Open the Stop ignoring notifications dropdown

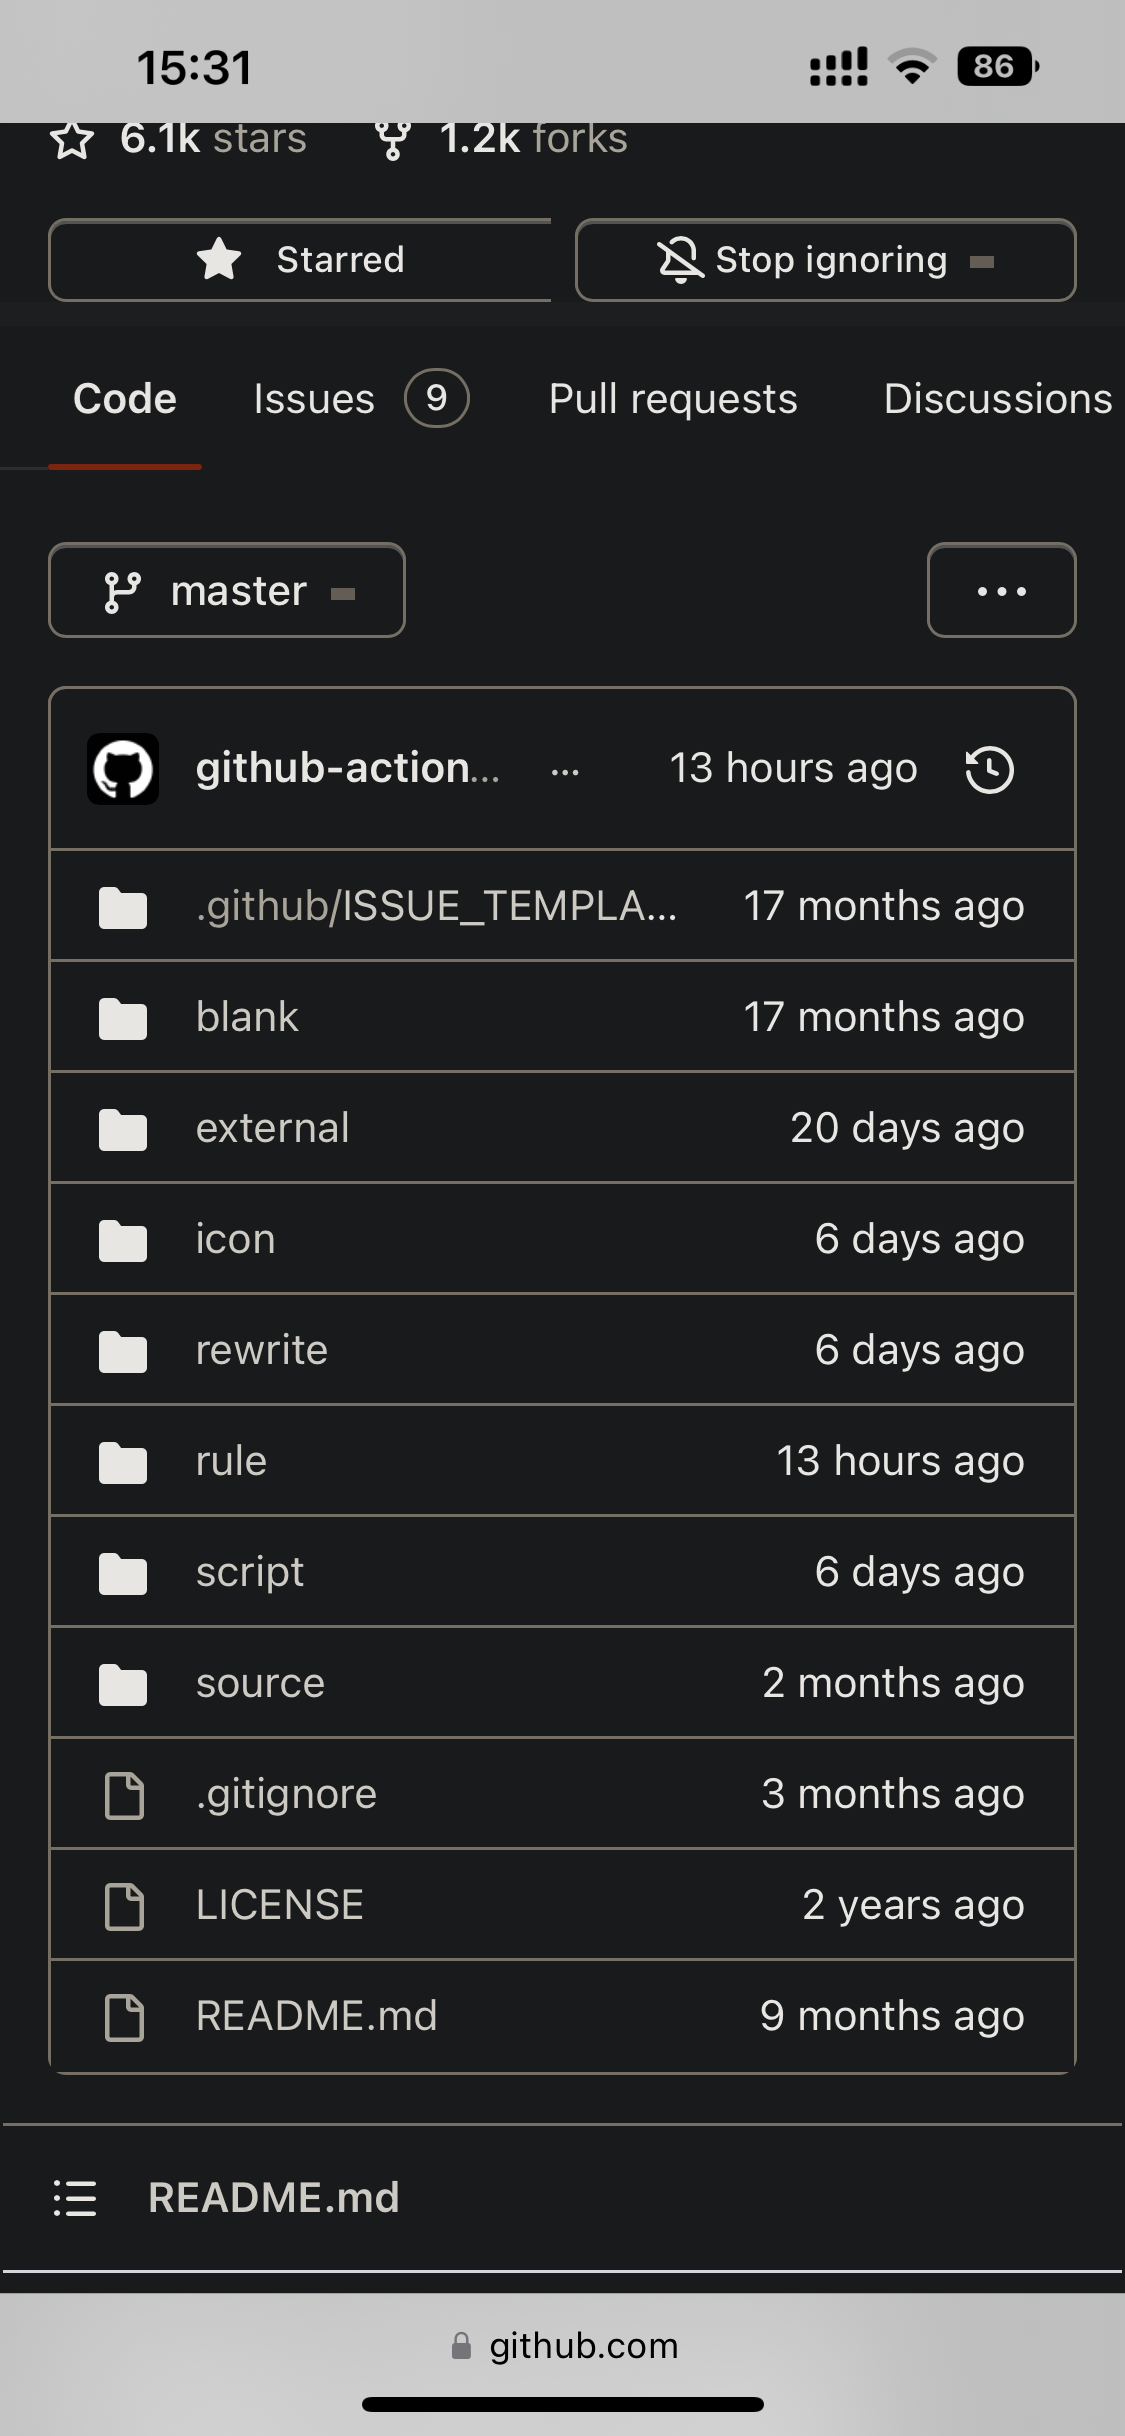[825, 260]
